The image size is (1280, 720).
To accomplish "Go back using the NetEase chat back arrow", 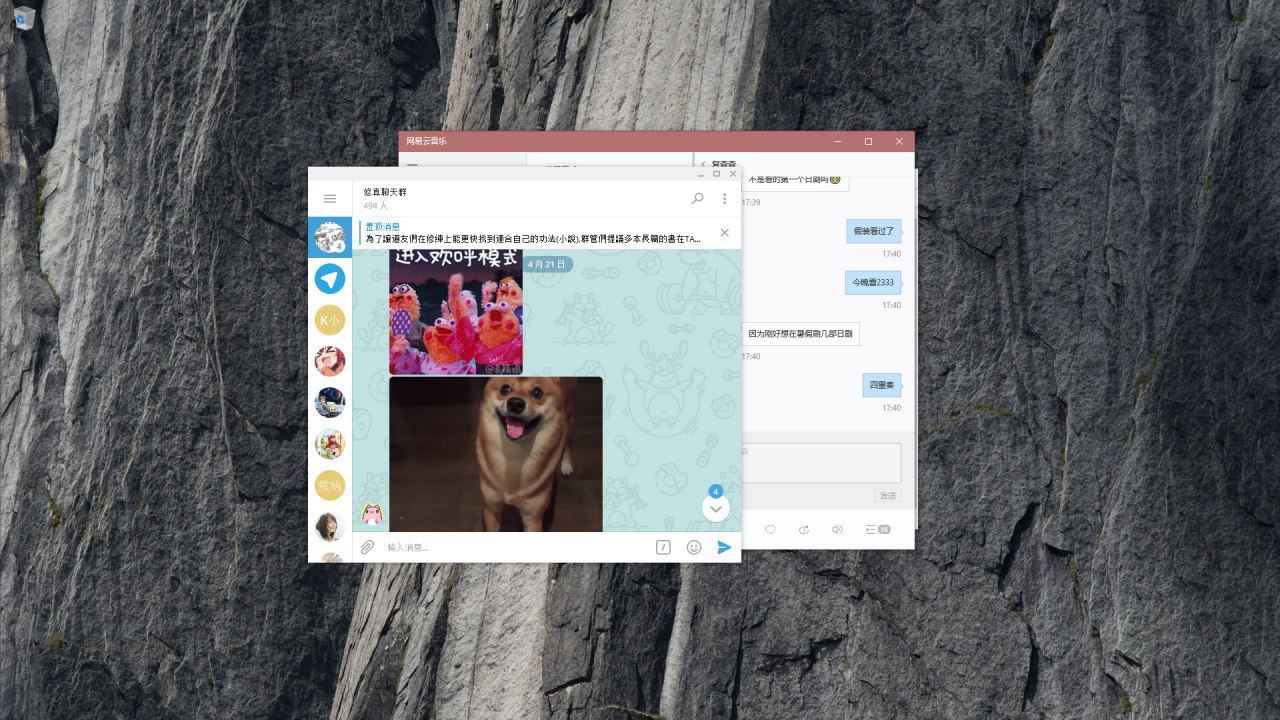I will (703, 164).
